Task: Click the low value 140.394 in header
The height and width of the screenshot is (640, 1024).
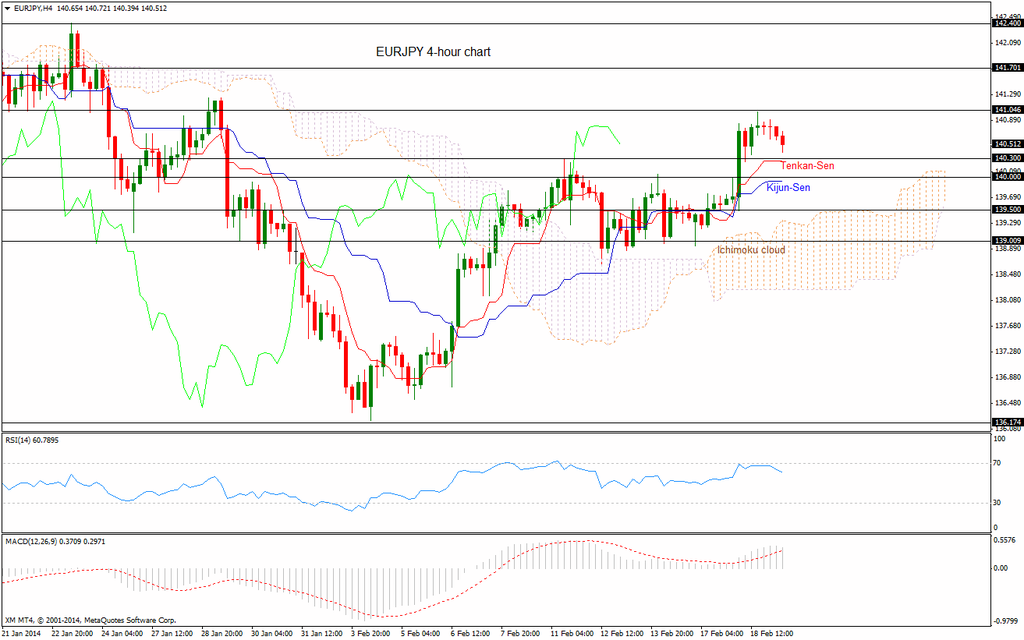Action: [x=125, y=8]
